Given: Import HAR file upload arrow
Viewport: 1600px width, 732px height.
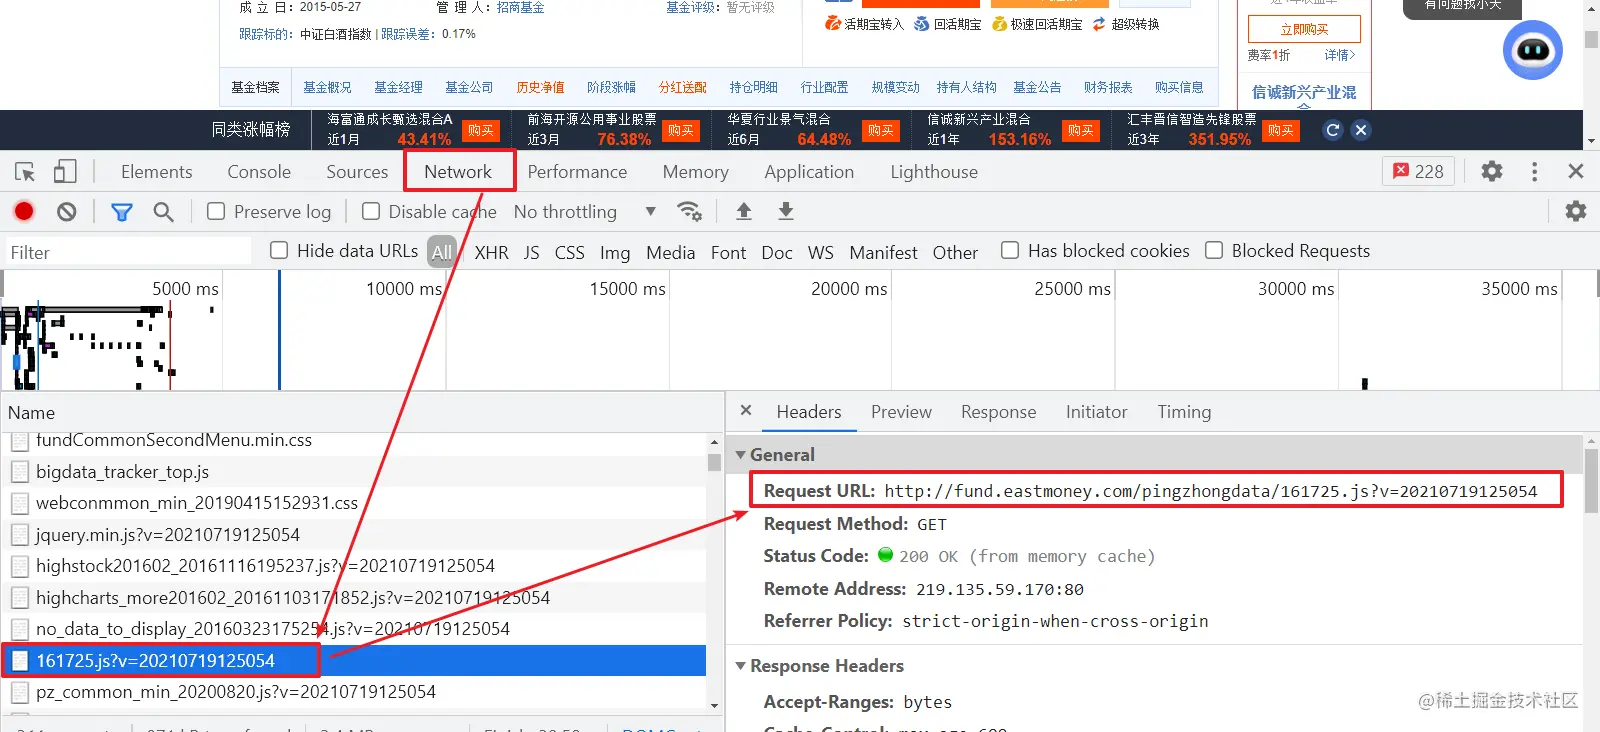Looking at the screenshot, I should coord(744,211).
